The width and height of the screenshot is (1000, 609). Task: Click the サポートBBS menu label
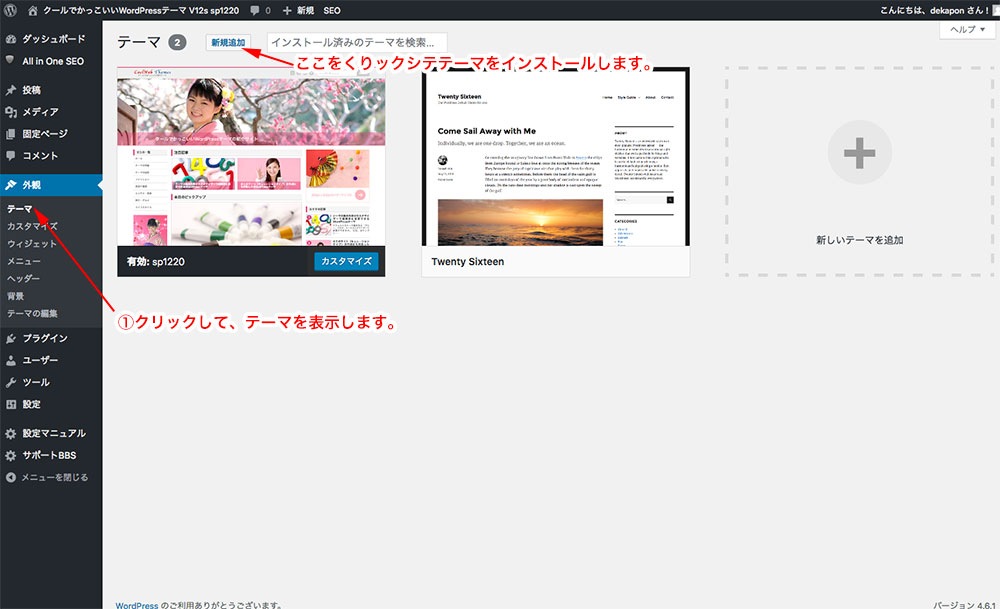(x=49, y=455)
